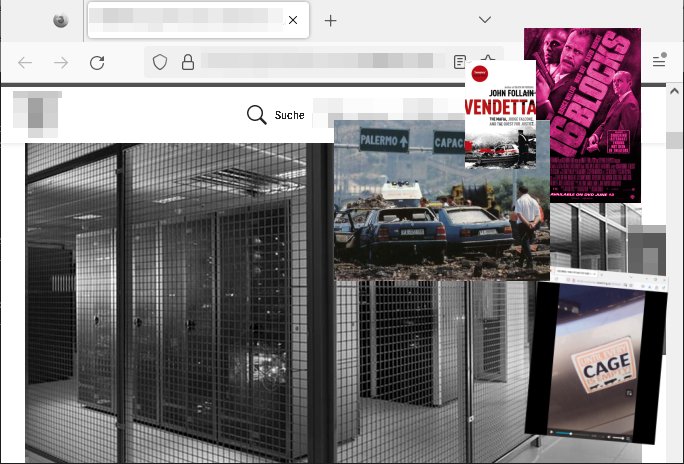This screenshot has width=684, height=464.
Task: Click the magnifying glass search icon
Action: tap(257, 115)
